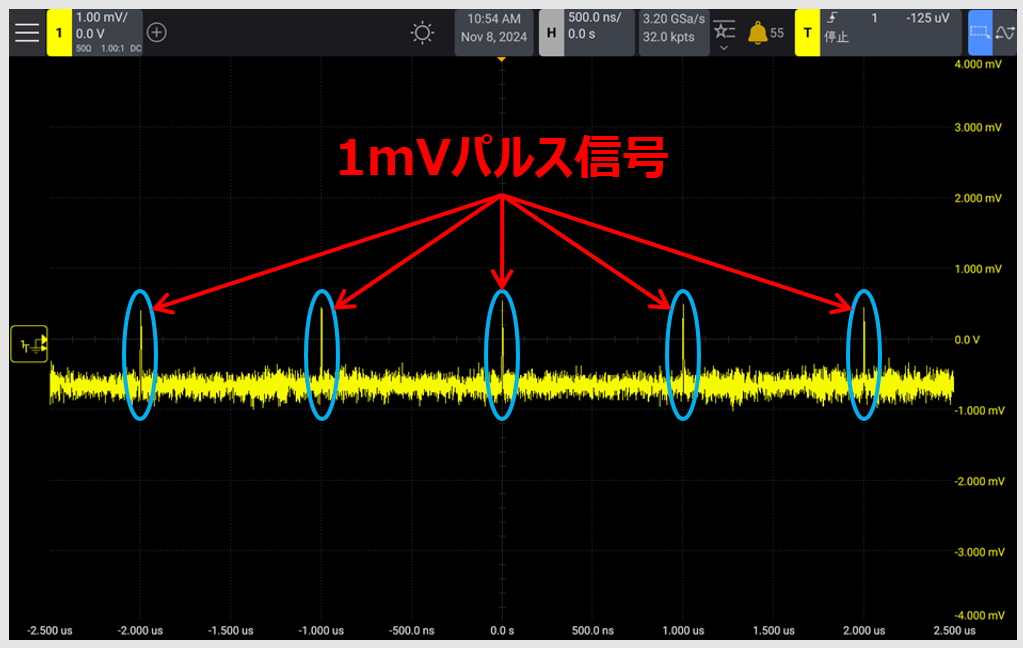1023x648 pixels.
Task: Open trigger rising edge slope setting
Action: click(x=832, y=18)
